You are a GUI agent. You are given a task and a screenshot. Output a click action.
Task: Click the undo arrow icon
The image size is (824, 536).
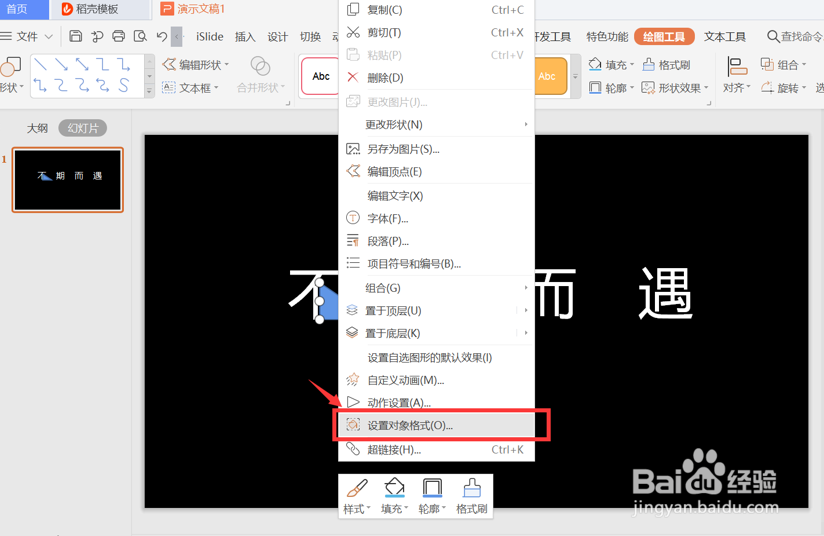[x=161, y=36]
